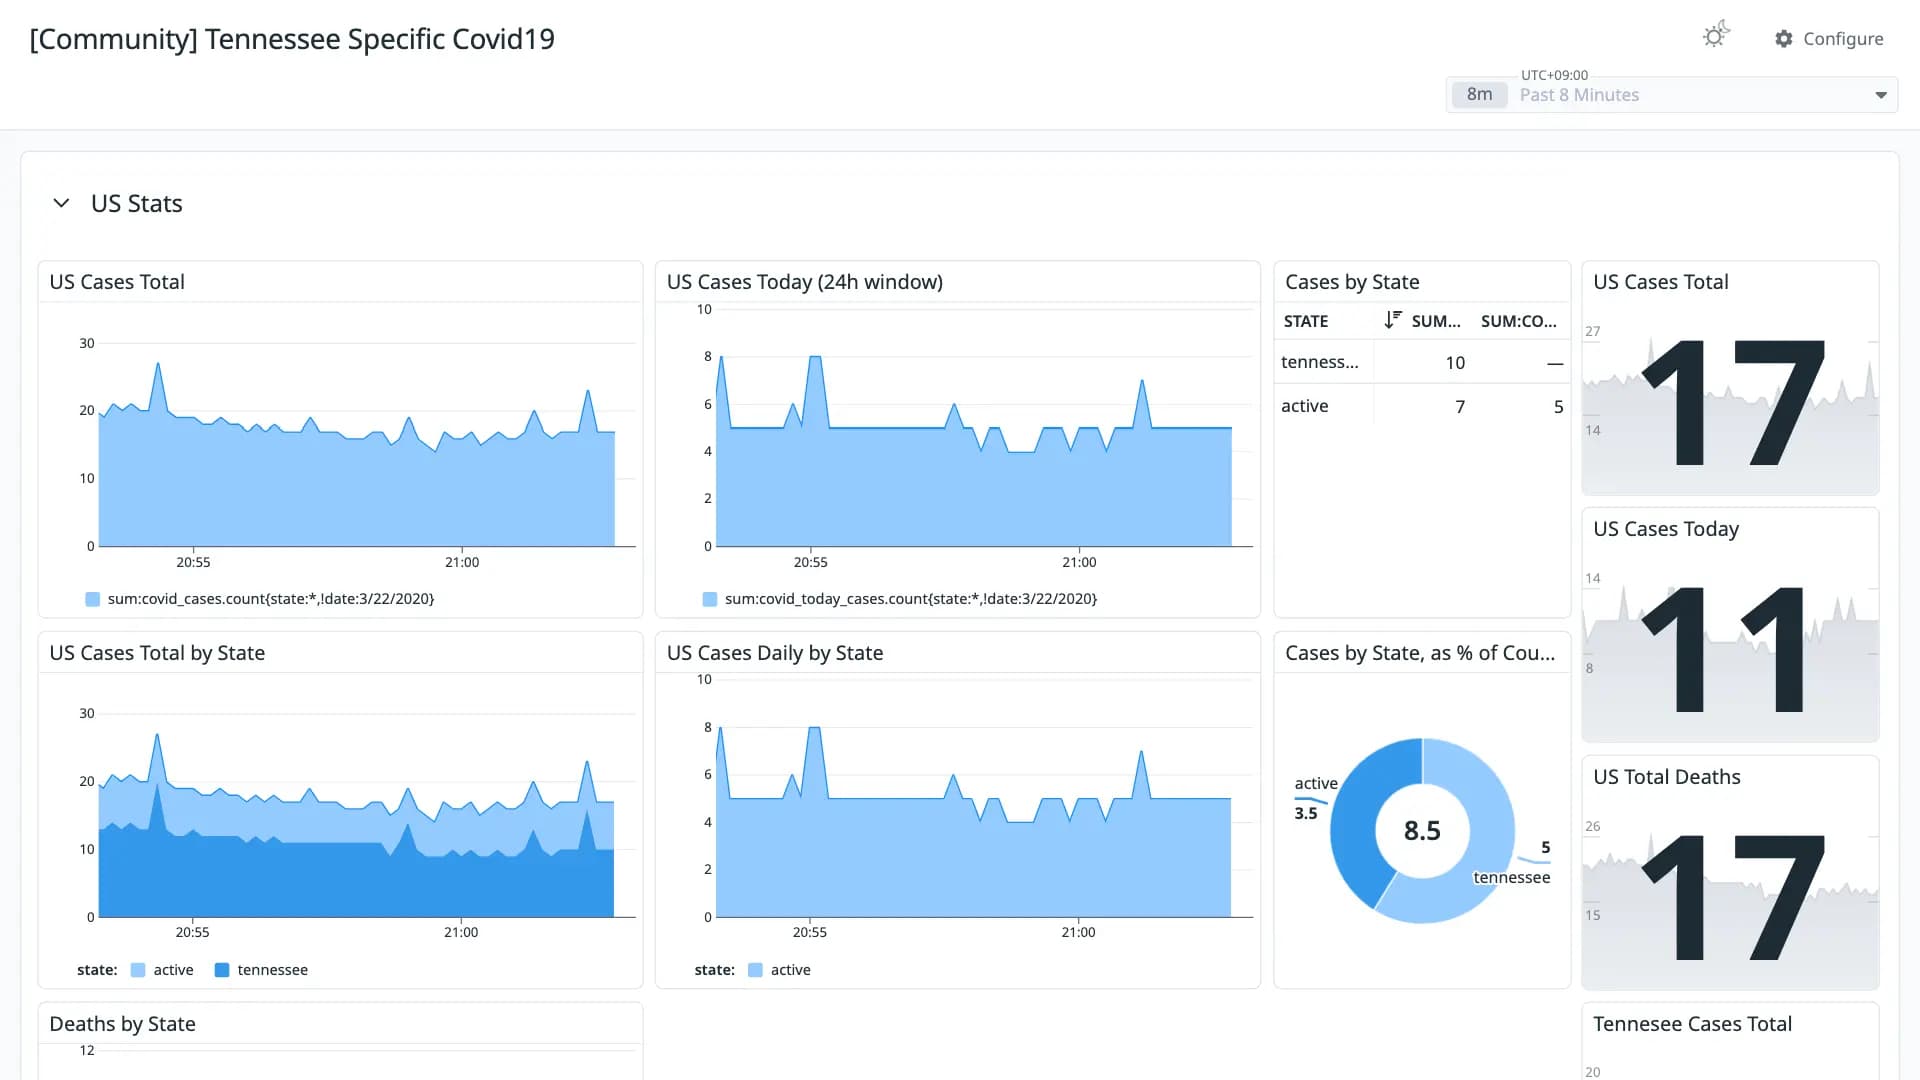The image size is (1920, 1080).
Task: Click the 10 value in tenness... row
Action: tap(1455, 363)
